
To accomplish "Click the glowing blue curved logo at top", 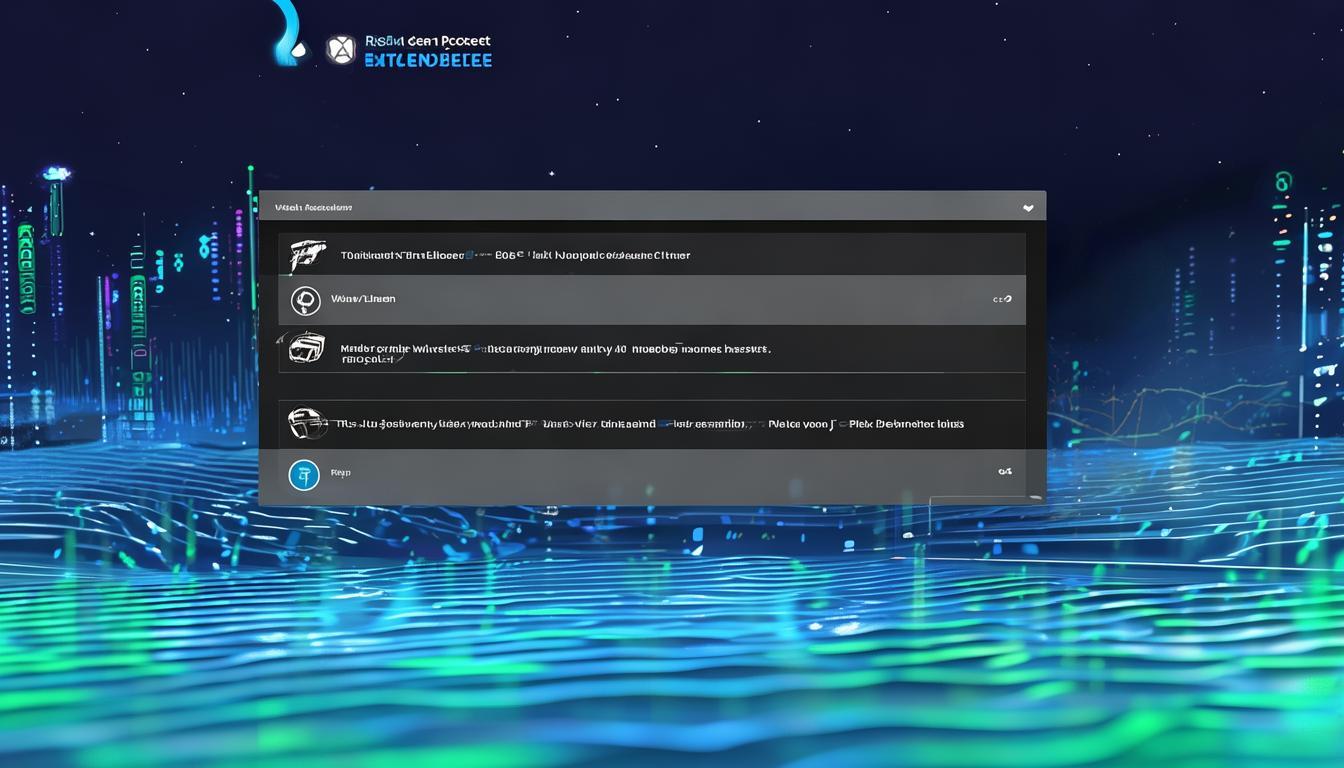I will [x=290, y=35].
